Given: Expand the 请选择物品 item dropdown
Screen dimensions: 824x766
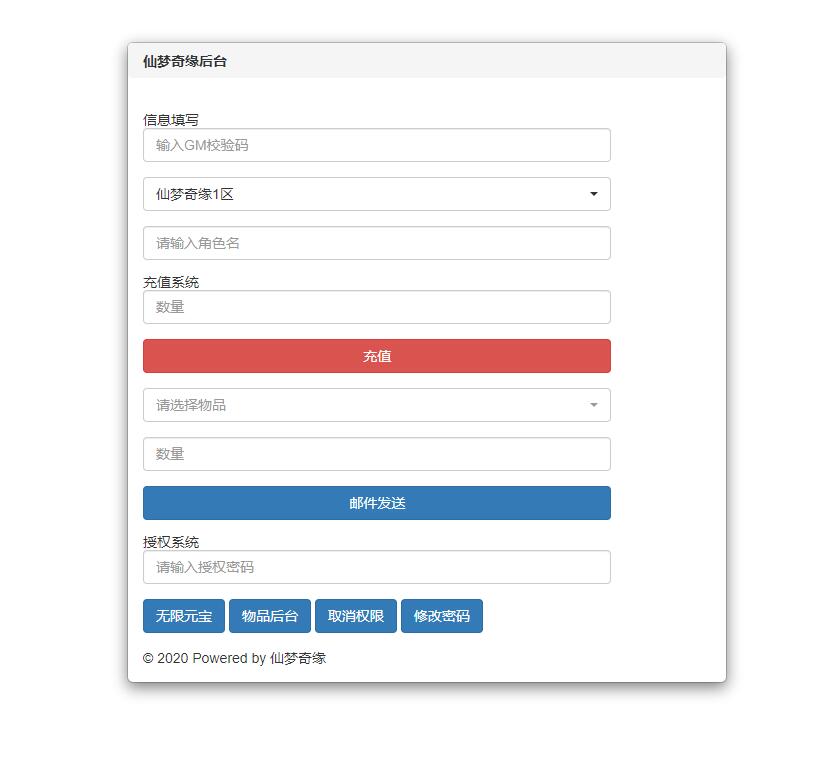Looking at the screenshot, I should (x=376, y=405).
